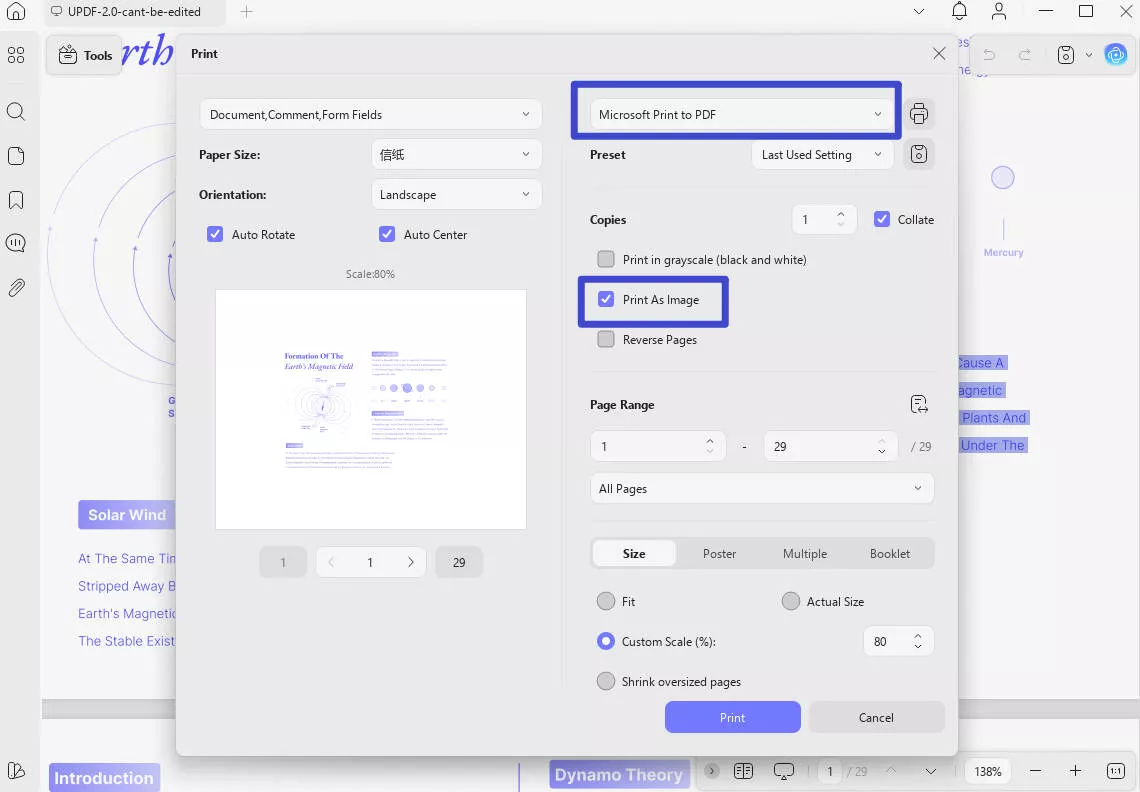
Task: Open the bookmarks sidebar icon
Action: pyautogui.click(x=16, y=200)
